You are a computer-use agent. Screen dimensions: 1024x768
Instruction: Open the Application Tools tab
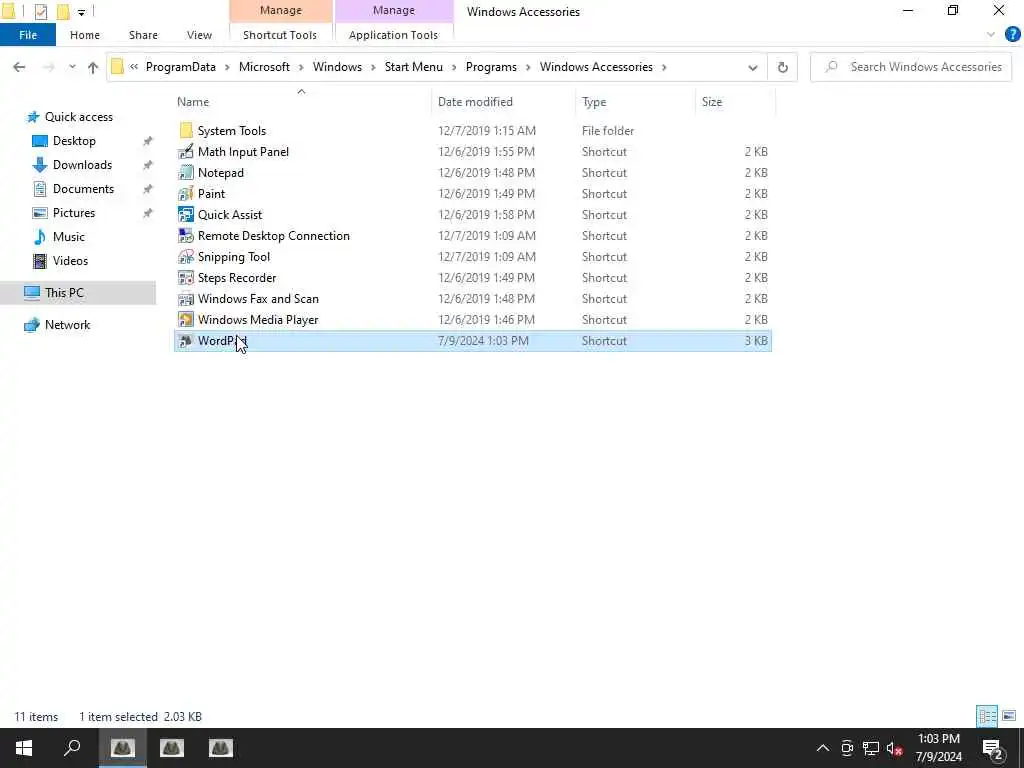(x=393, y=35)
